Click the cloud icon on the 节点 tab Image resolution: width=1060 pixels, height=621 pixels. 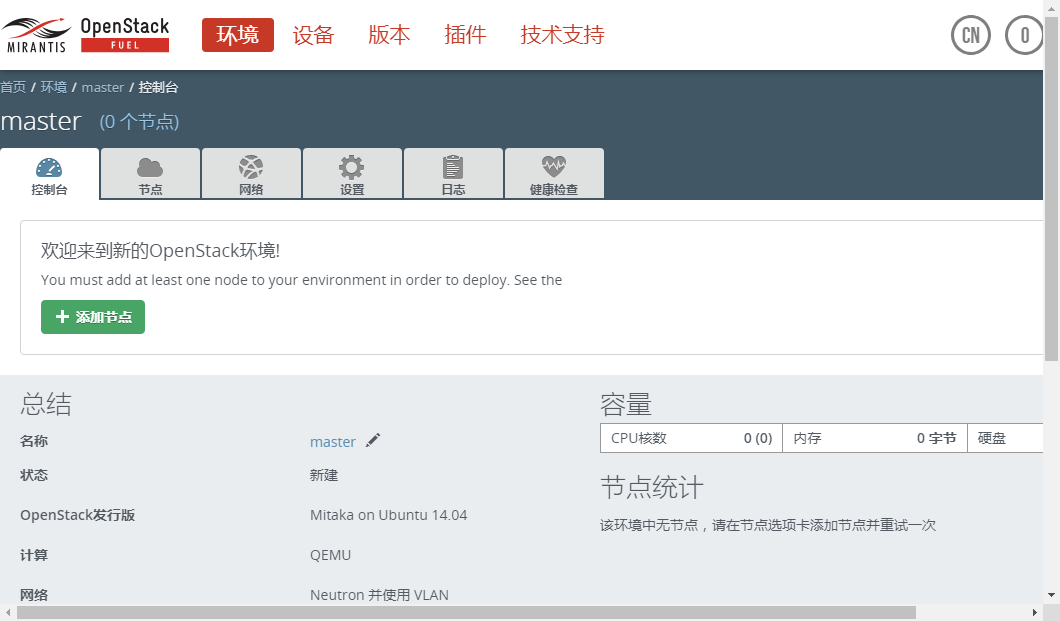pos(150,167)
